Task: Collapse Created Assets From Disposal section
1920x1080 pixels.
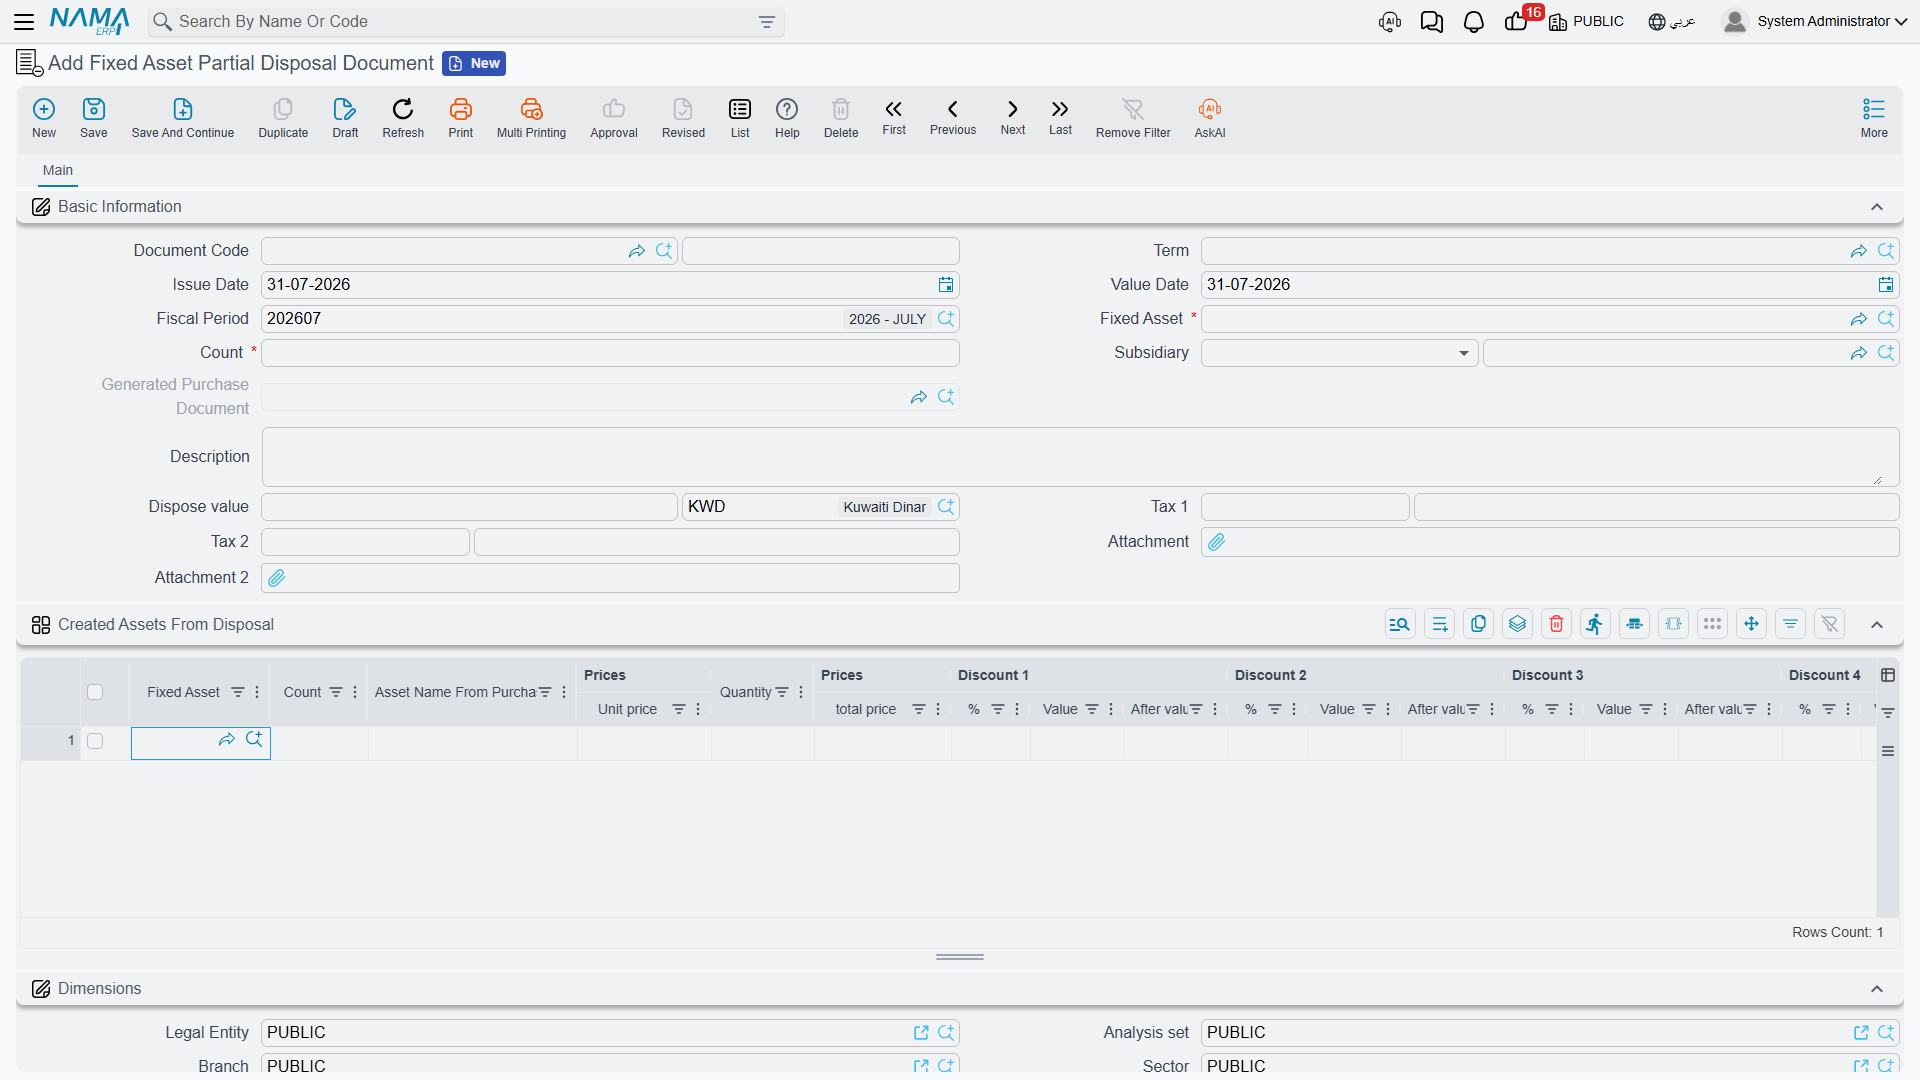Action: [1877, 625]
